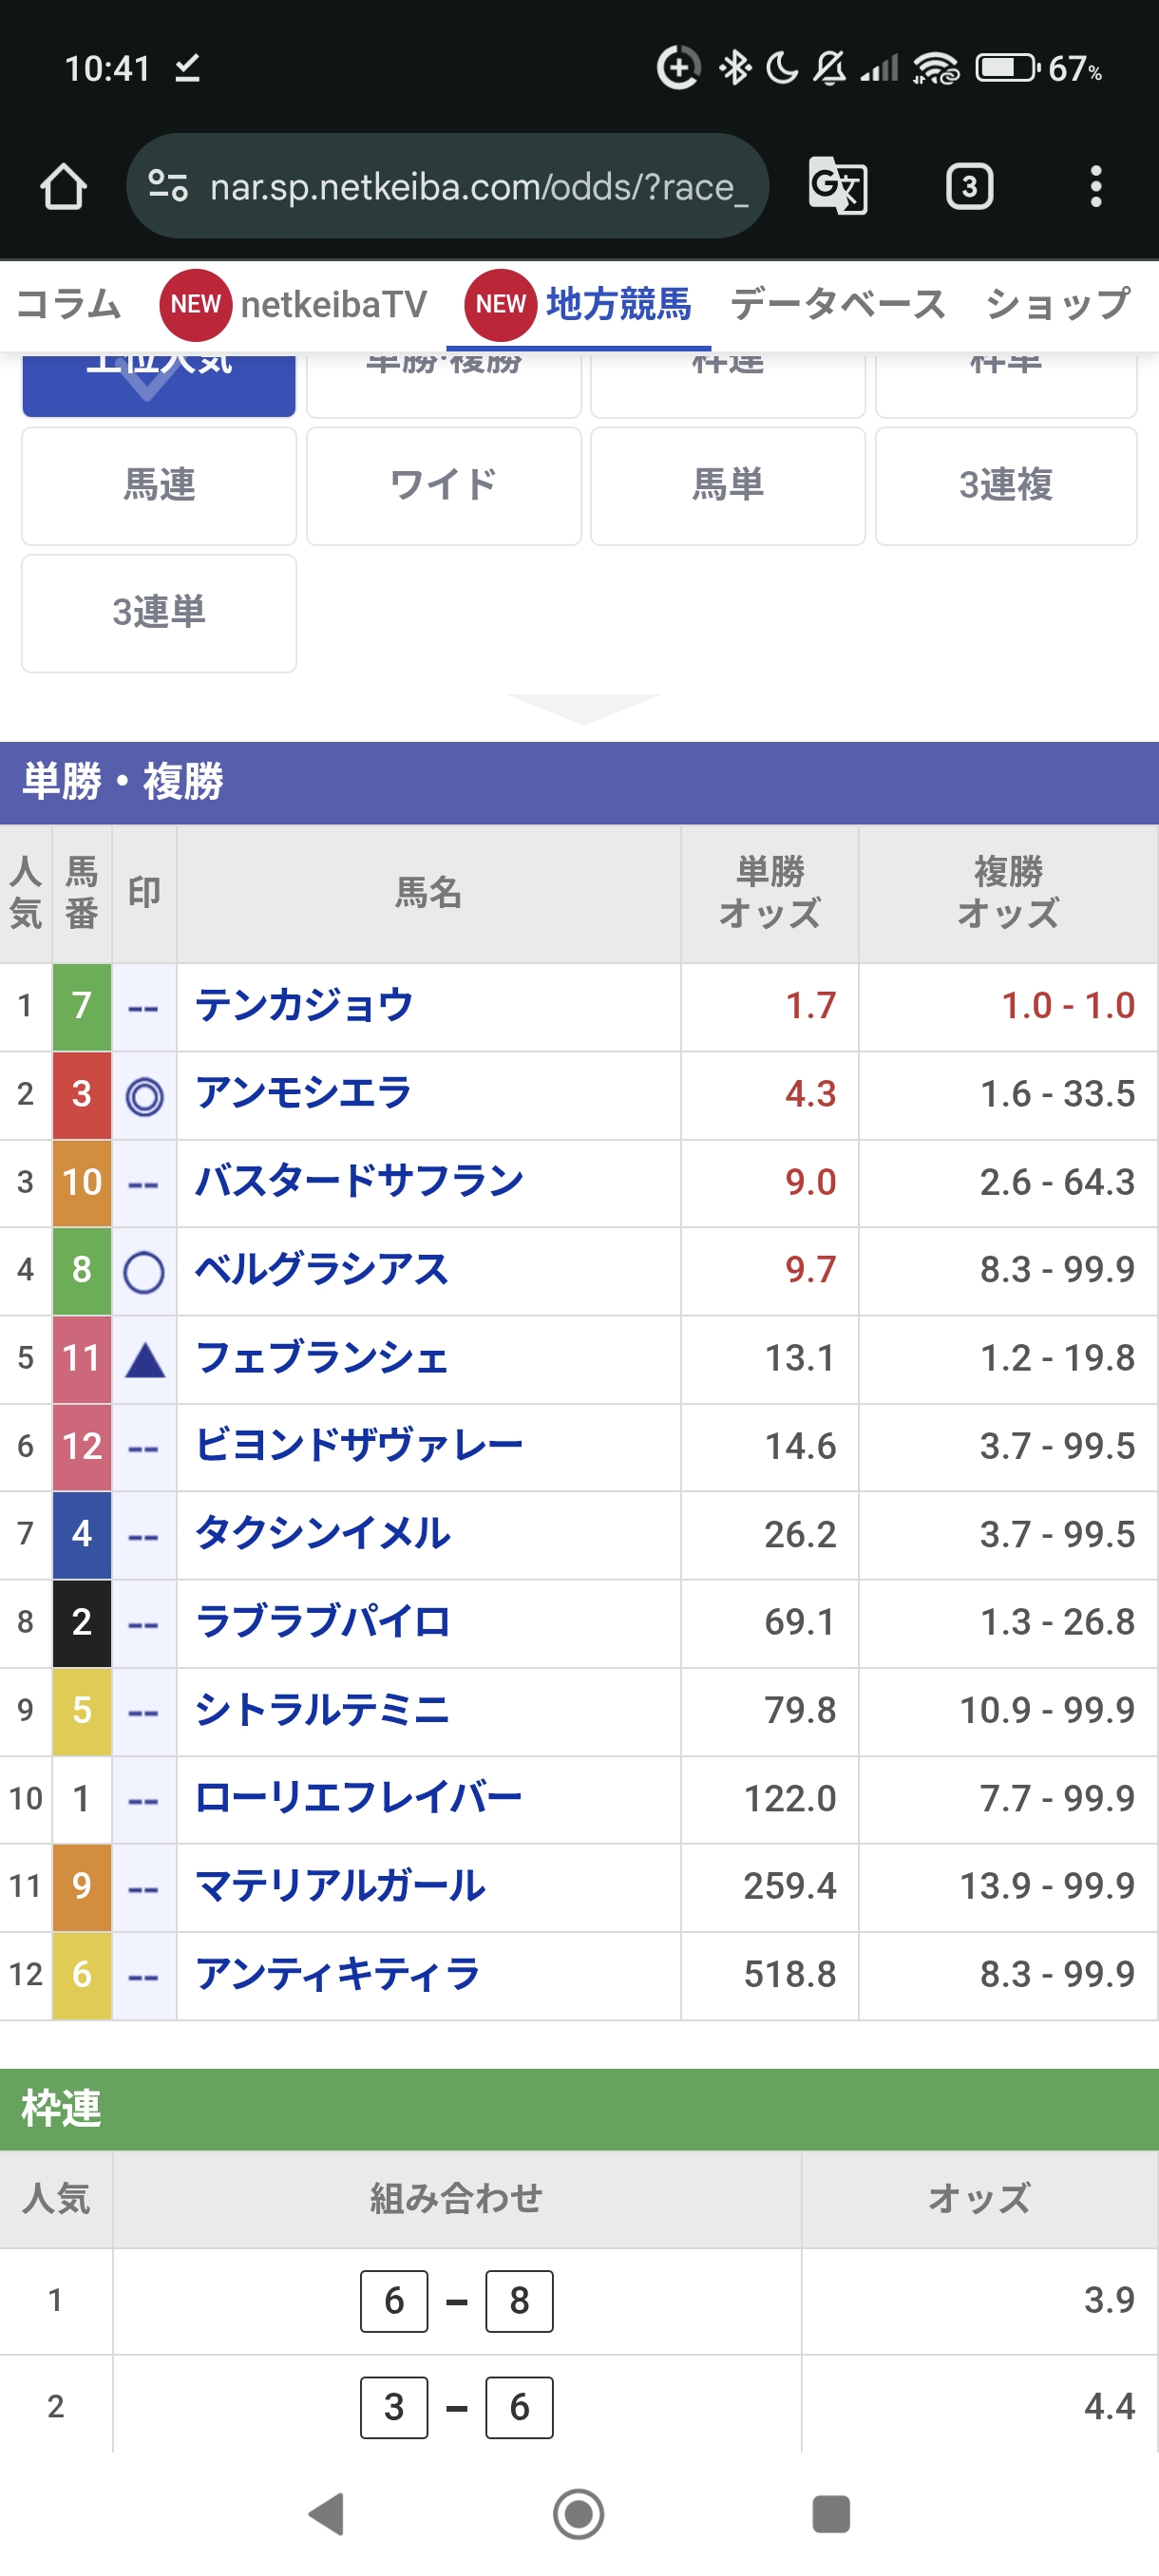Switch to the 地方競馬 tab
Screen dimensions: 1159x2576
pos(617,304)
